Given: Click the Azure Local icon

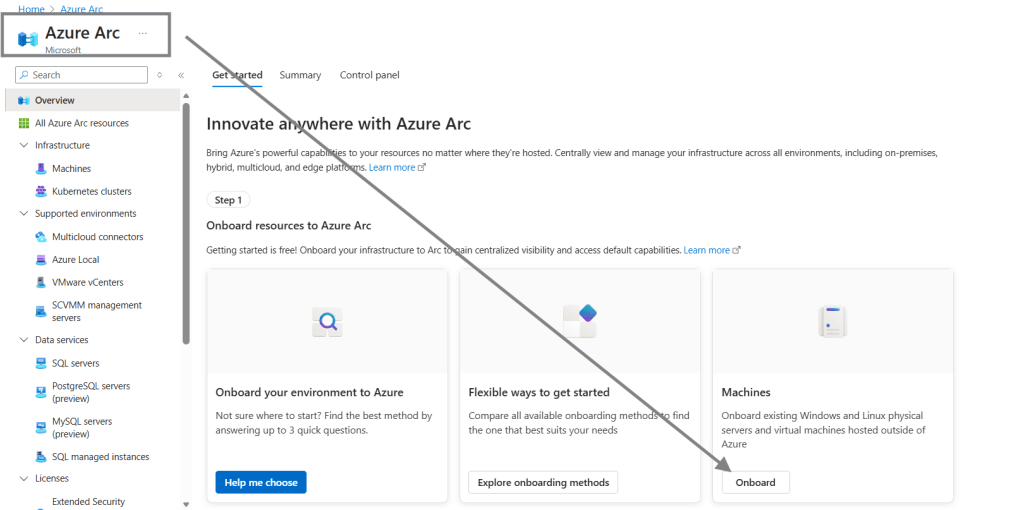Looking at the screenshot, I should click(41, 260).
